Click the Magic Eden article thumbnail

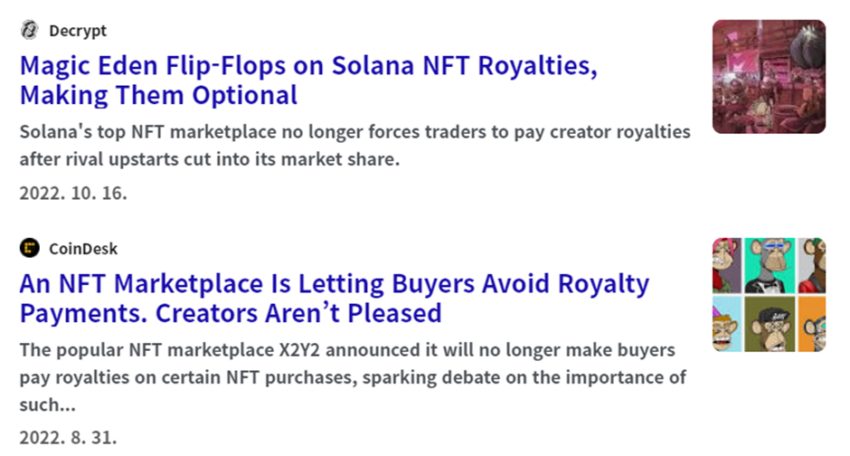[769, 76]
